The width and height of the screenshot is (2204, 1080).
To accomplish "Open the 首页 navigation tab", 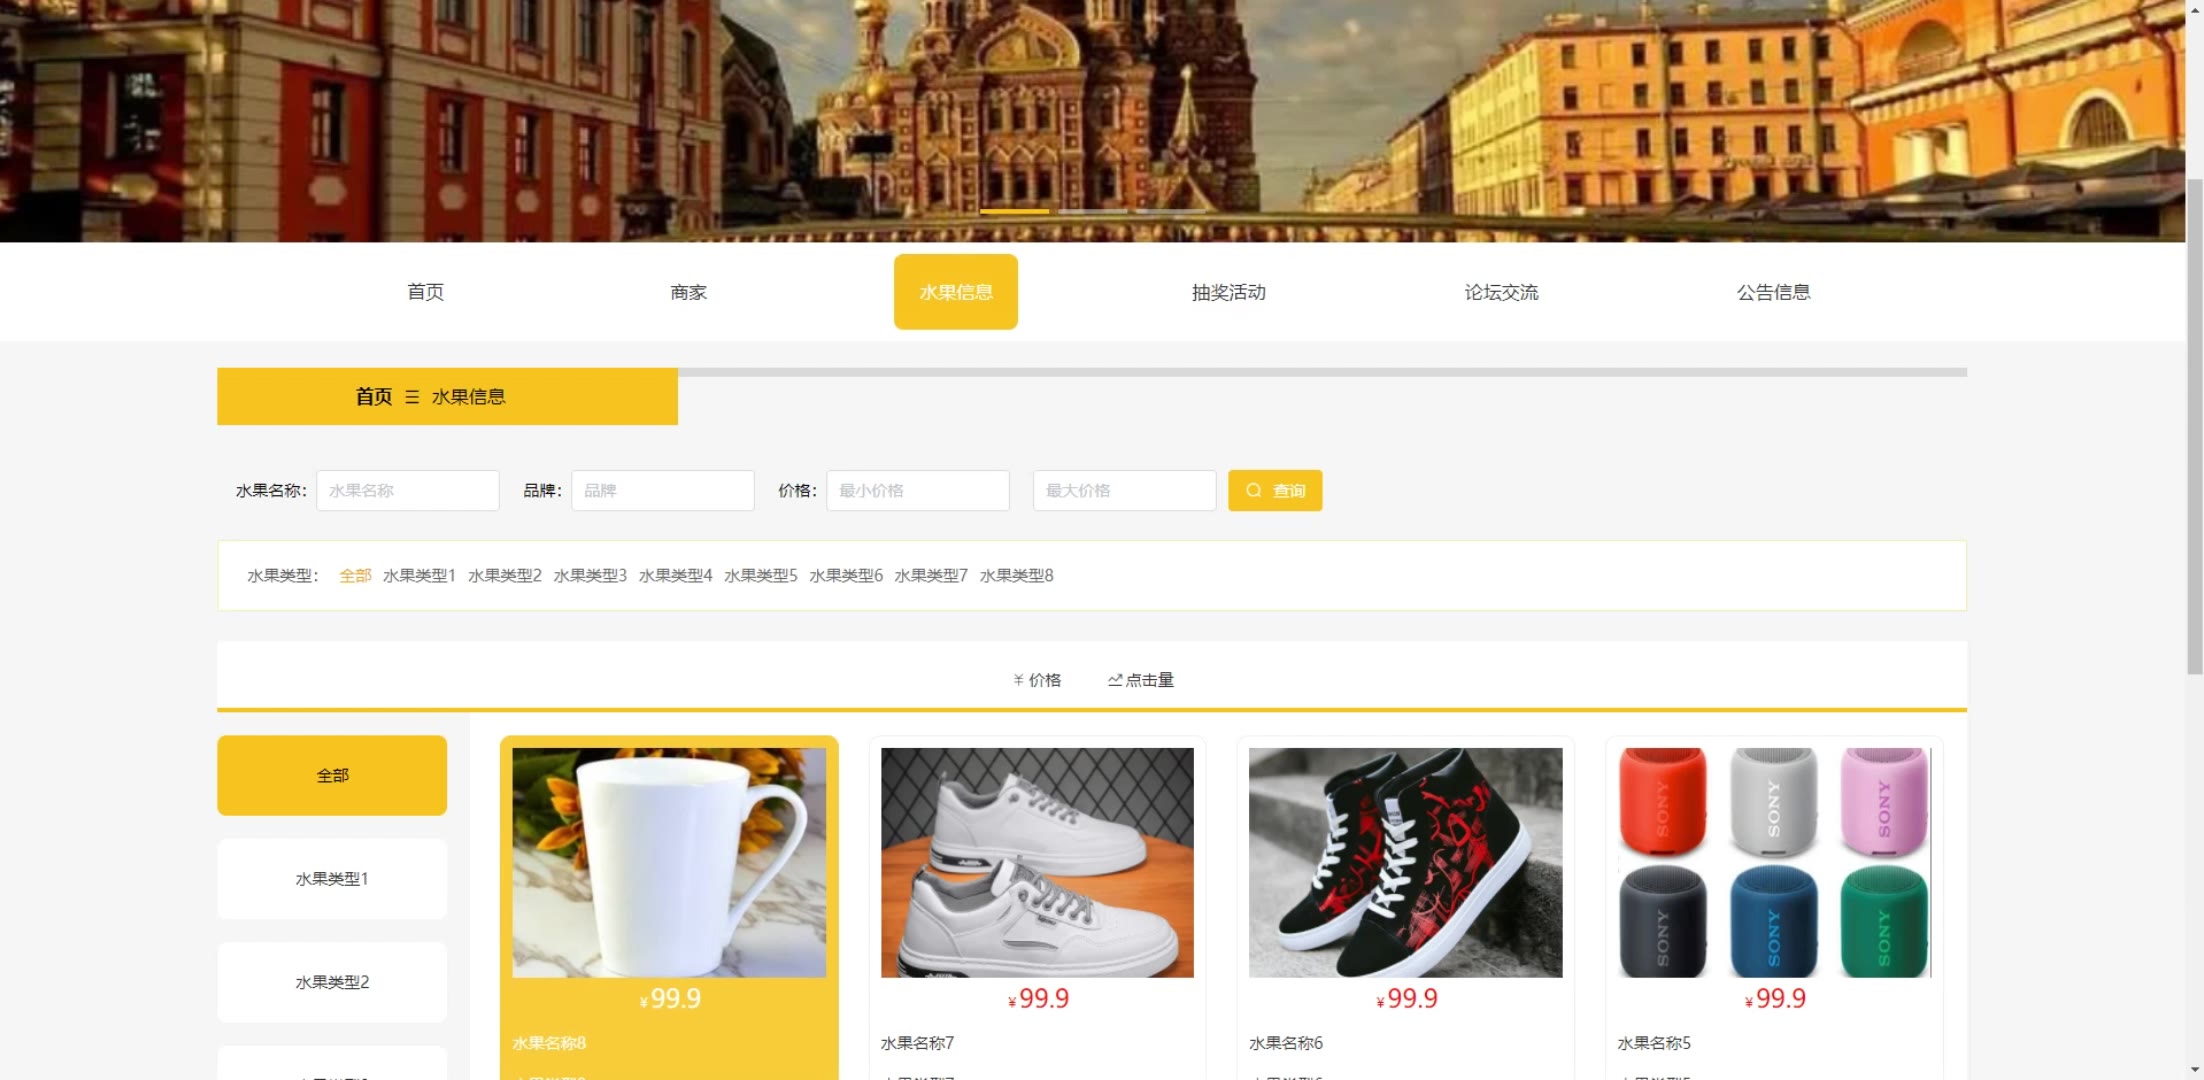I will click(x=425, y=292).
